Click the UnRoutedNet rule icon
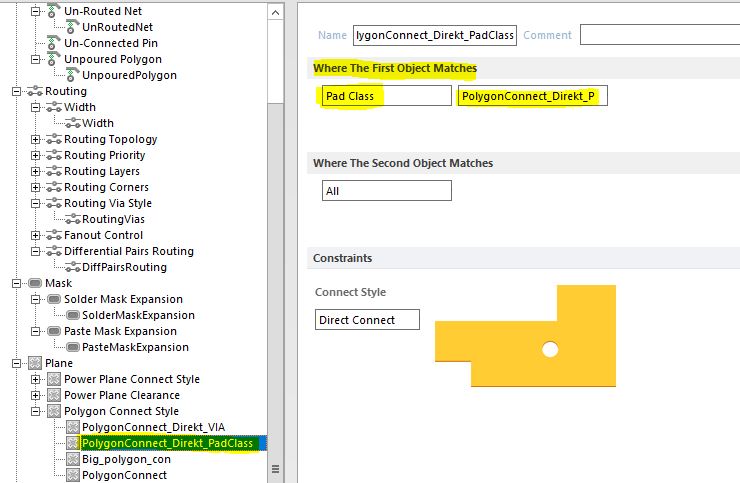Viewport: 740px width, 483px height. (72, 27)
